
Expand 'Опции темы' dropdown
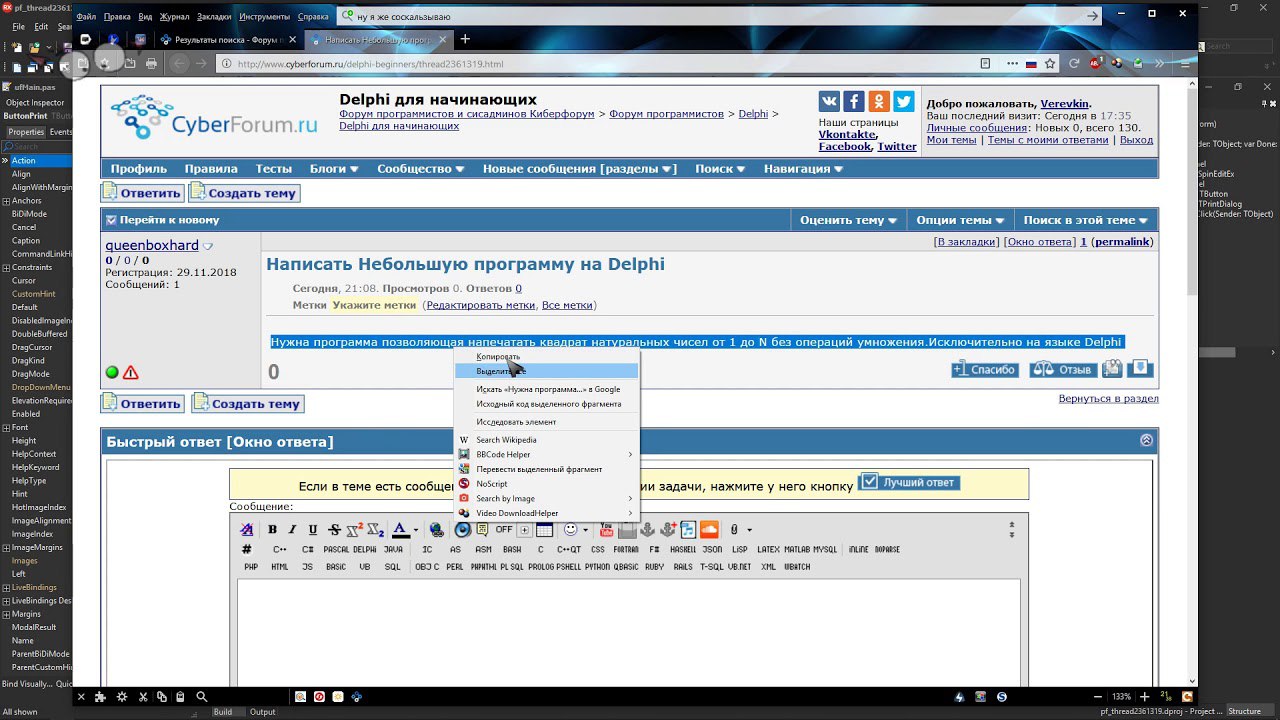point(960,220)
